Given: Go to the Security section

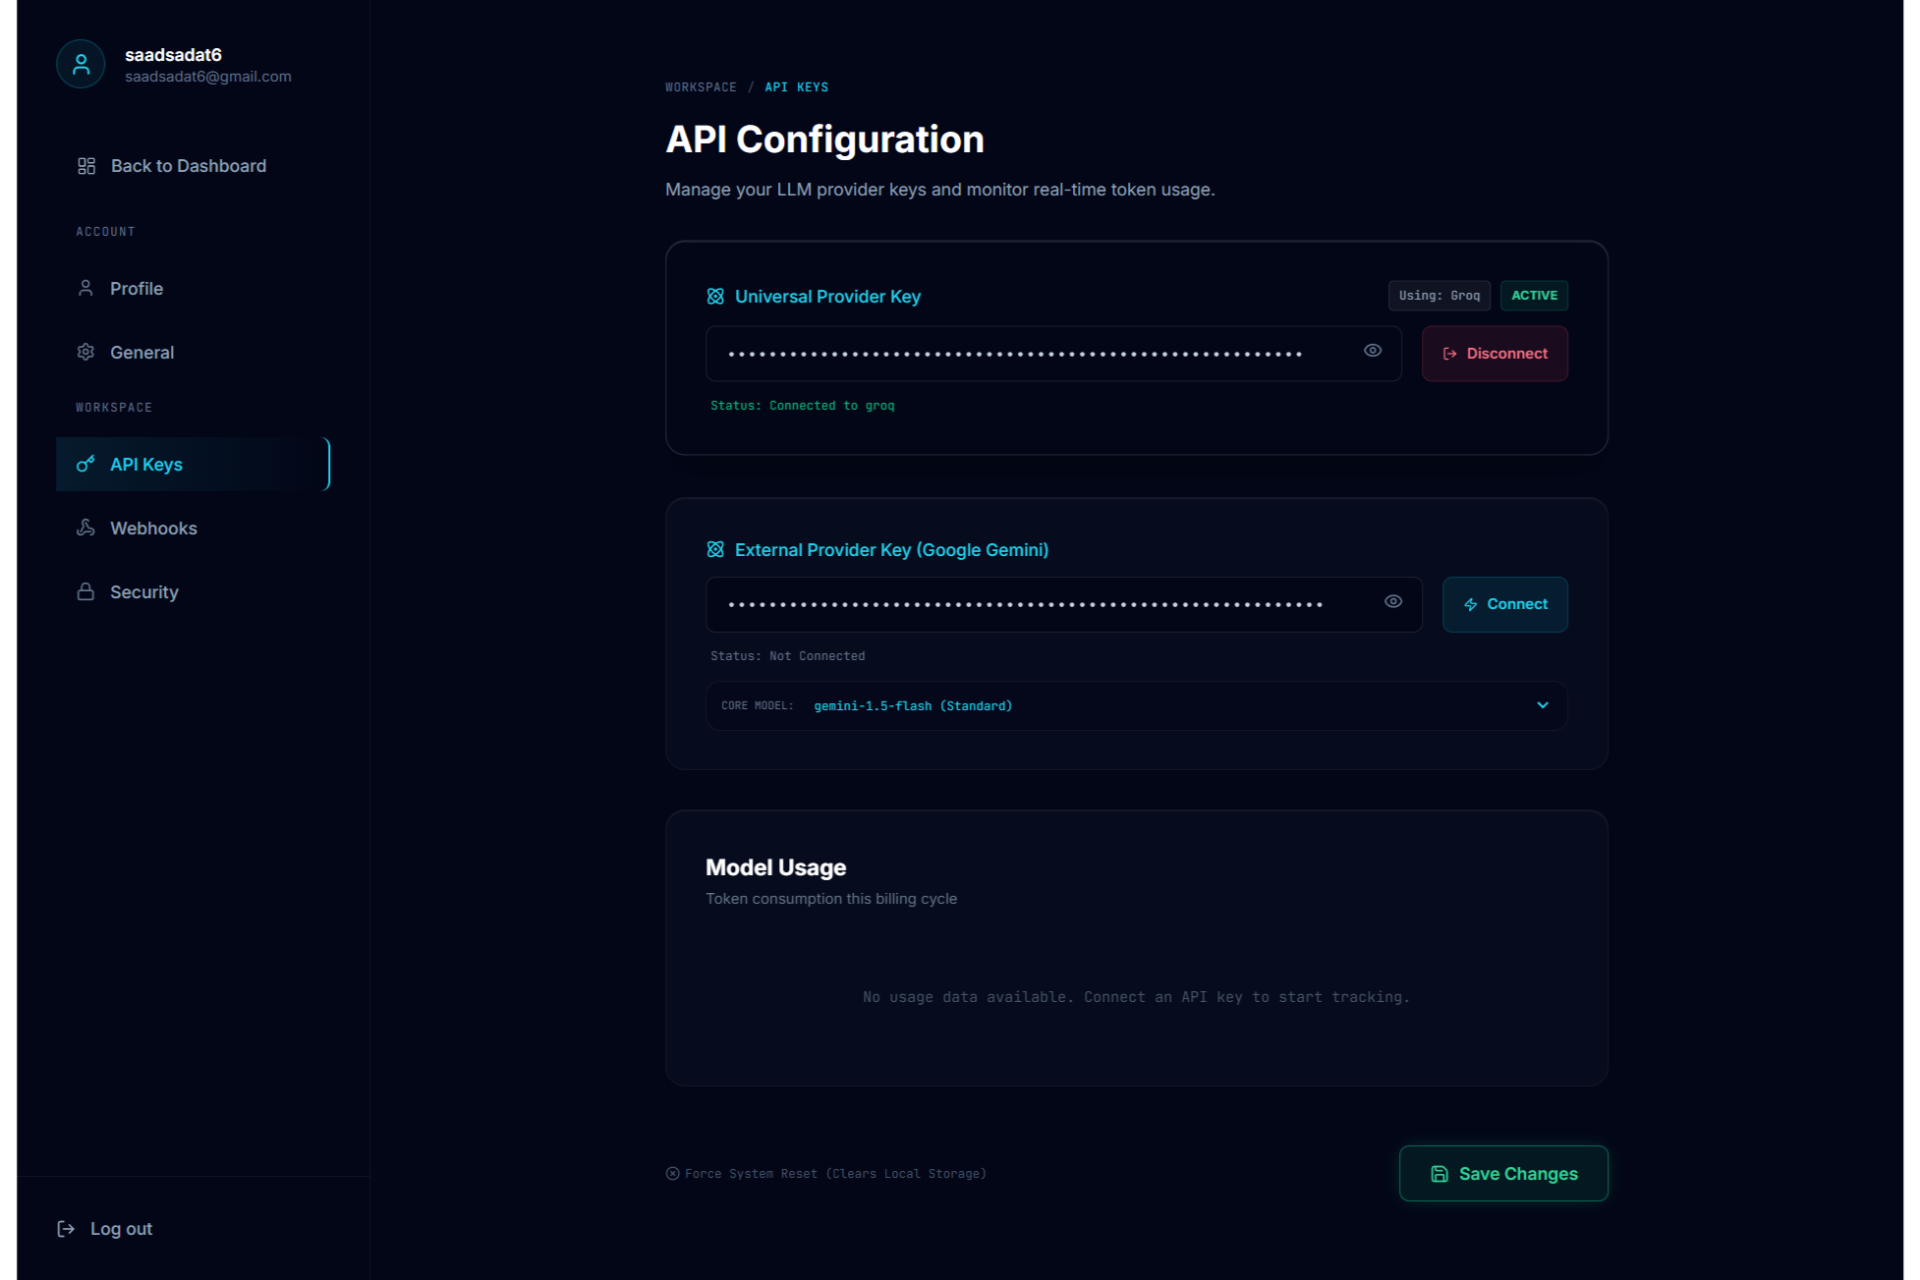Looking at the screenshot, I should (144, 592).
